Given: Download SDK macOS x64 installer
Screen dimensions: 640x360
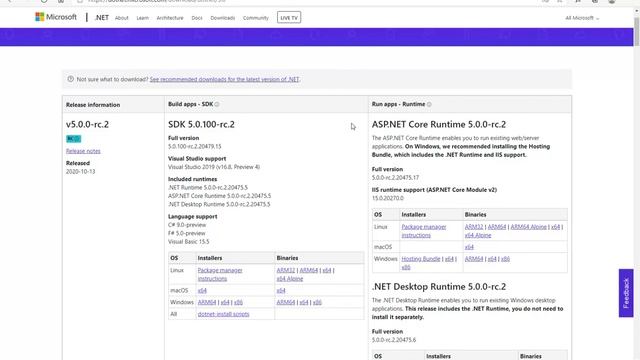Looking at the screenshot, I should [x=202, y=291].
